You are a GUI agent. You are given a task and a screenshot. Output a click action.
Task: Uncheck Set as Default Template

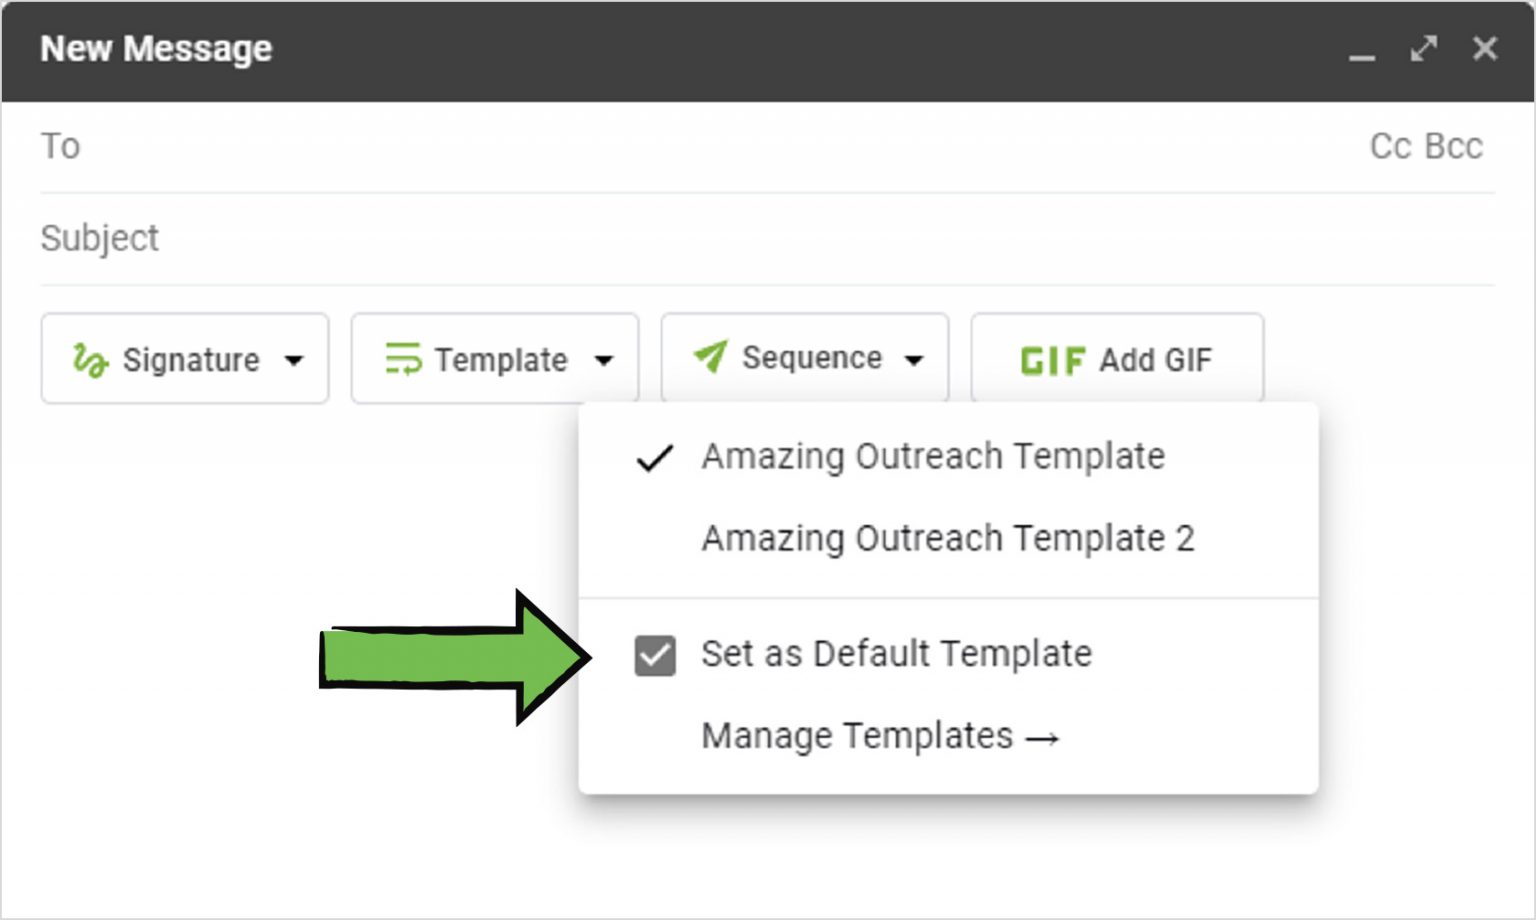pos(655,655)
